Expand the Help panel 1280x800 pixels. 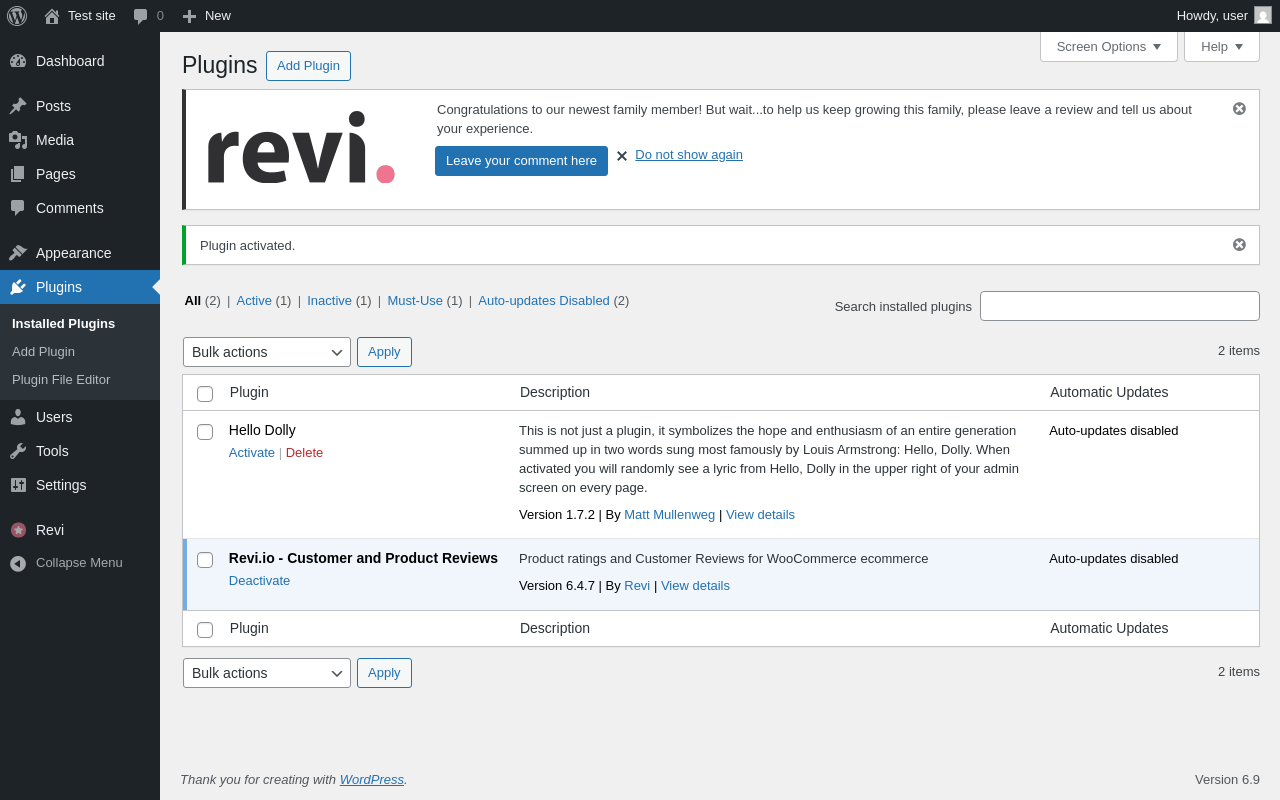(1222, 46)
